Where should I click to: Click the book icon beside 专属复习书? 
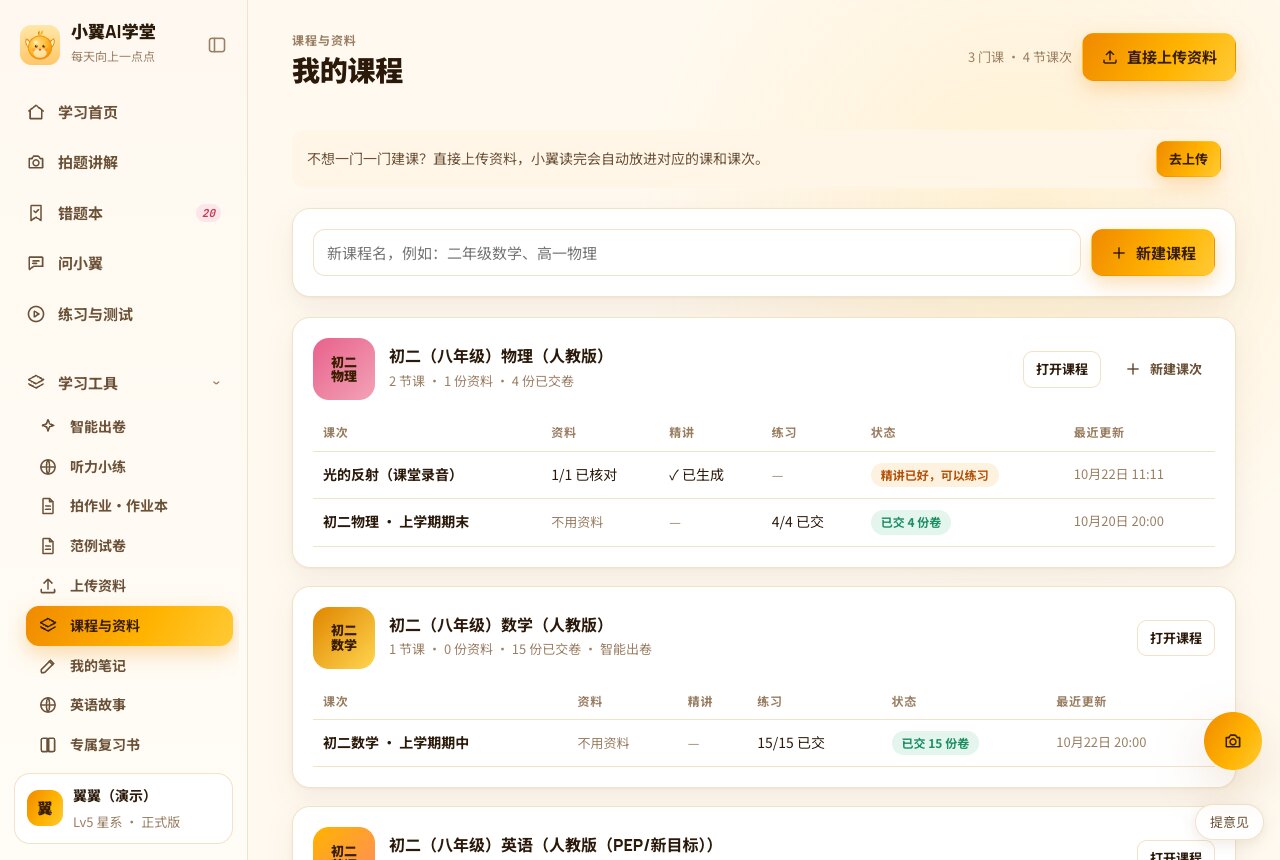pyautogui.click(x=48, y=745)
